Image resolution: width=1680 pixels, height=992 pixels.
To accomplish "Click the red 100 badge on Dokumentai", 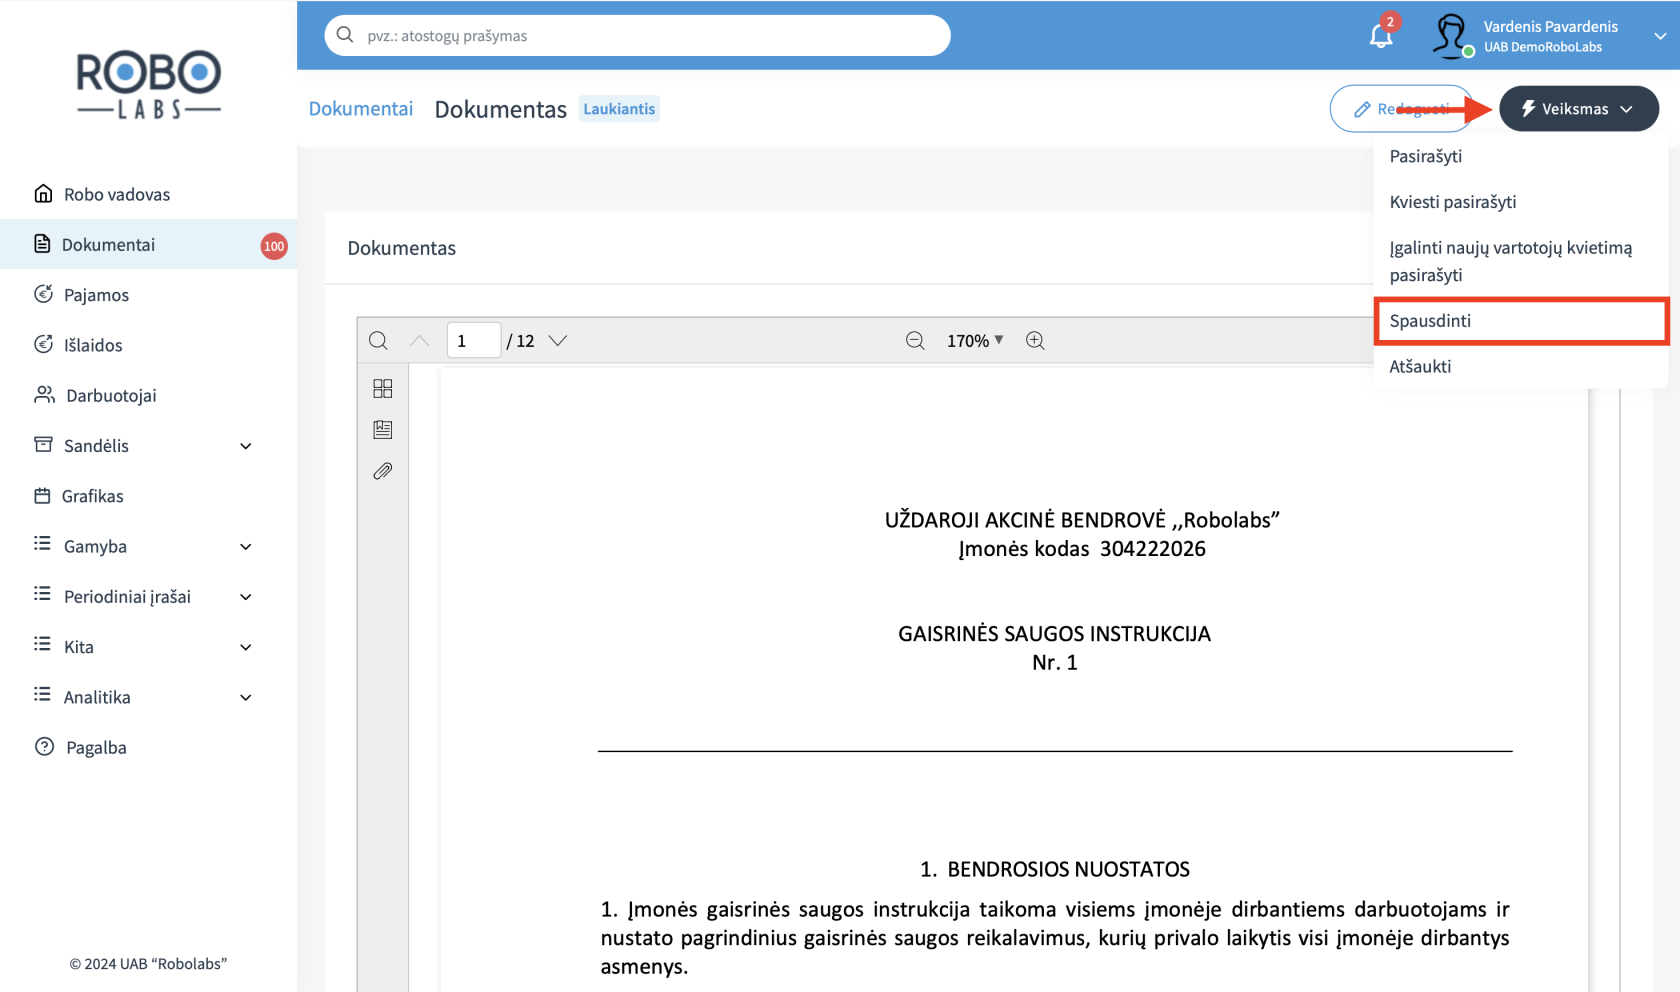I will click(274, 245).
